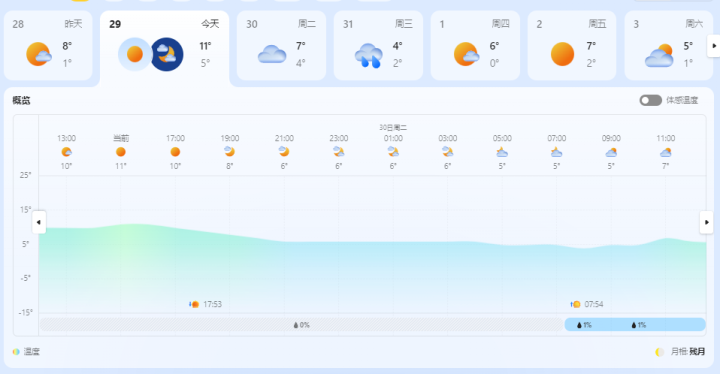Open the Tuesday the 30th forecast card
The image size is (720, 374).
click(281, 45)
